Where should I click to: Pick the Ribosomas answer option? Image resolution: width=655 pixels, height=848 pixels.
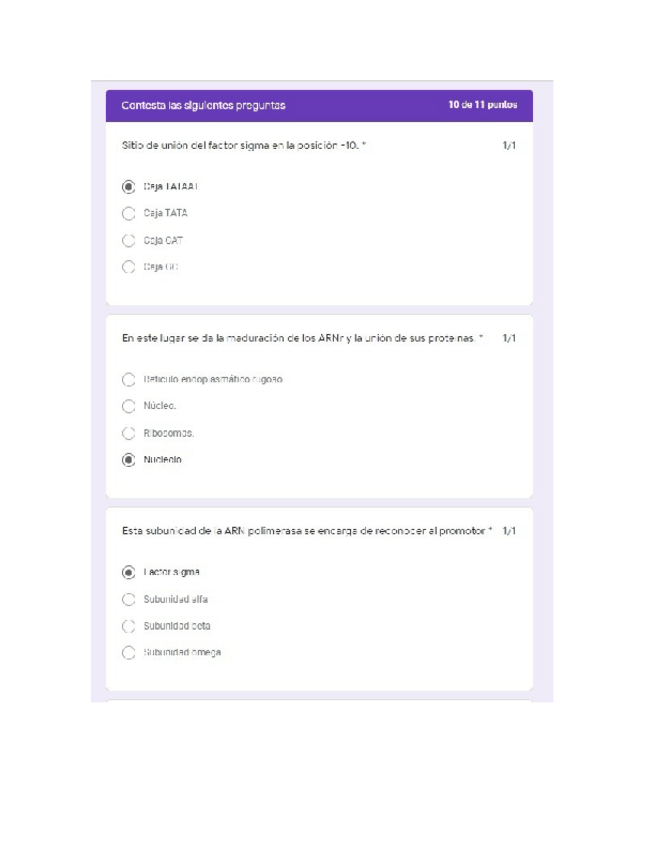(128, 433)
